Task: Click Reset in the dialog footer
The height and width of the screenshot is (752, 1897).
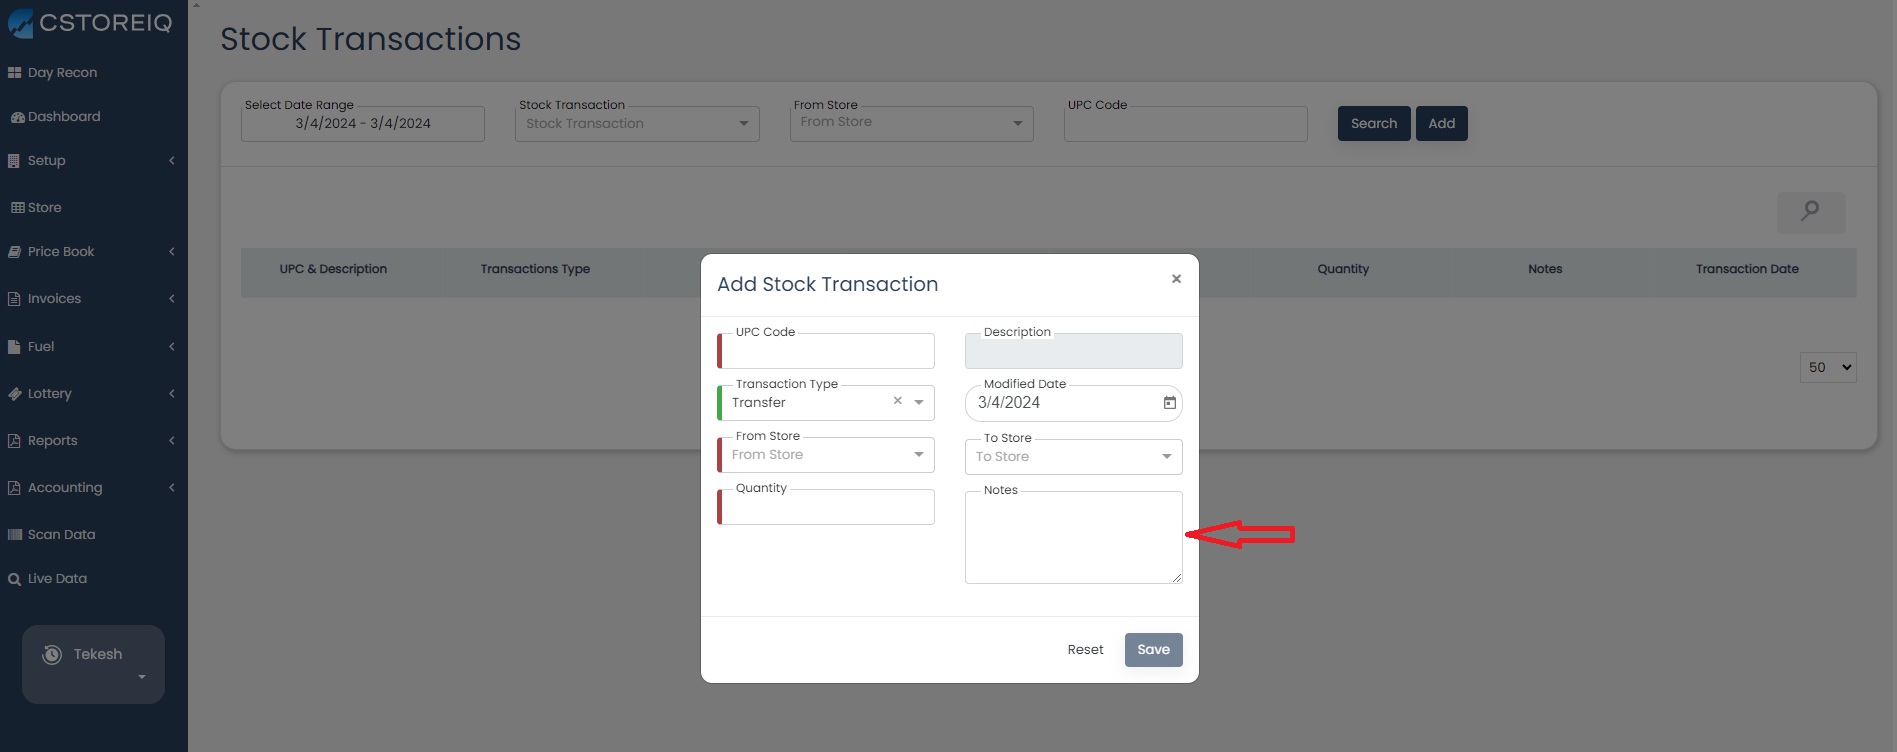Action: tap(1085, 650)
